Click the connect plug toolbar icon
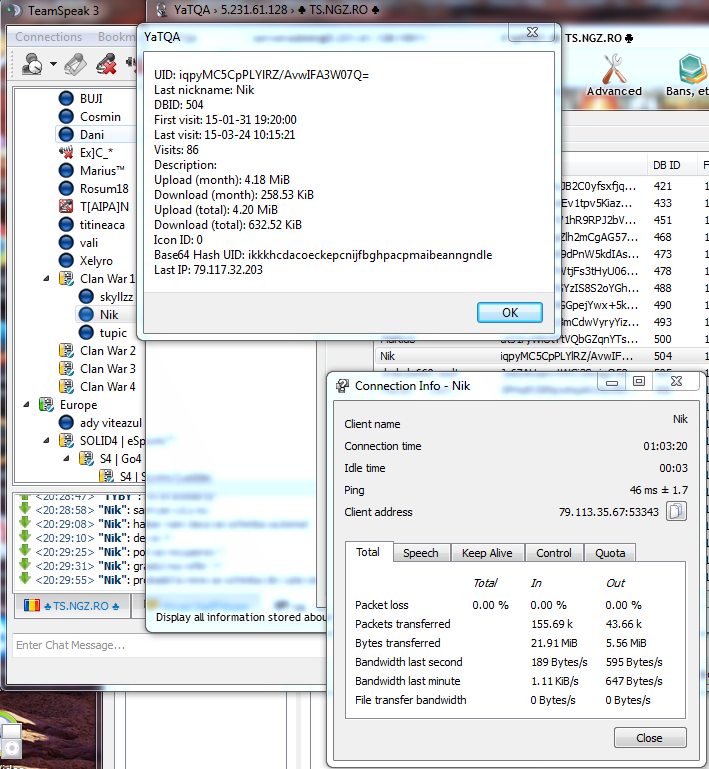Viewport: 709px width, 769px height. 75,65
